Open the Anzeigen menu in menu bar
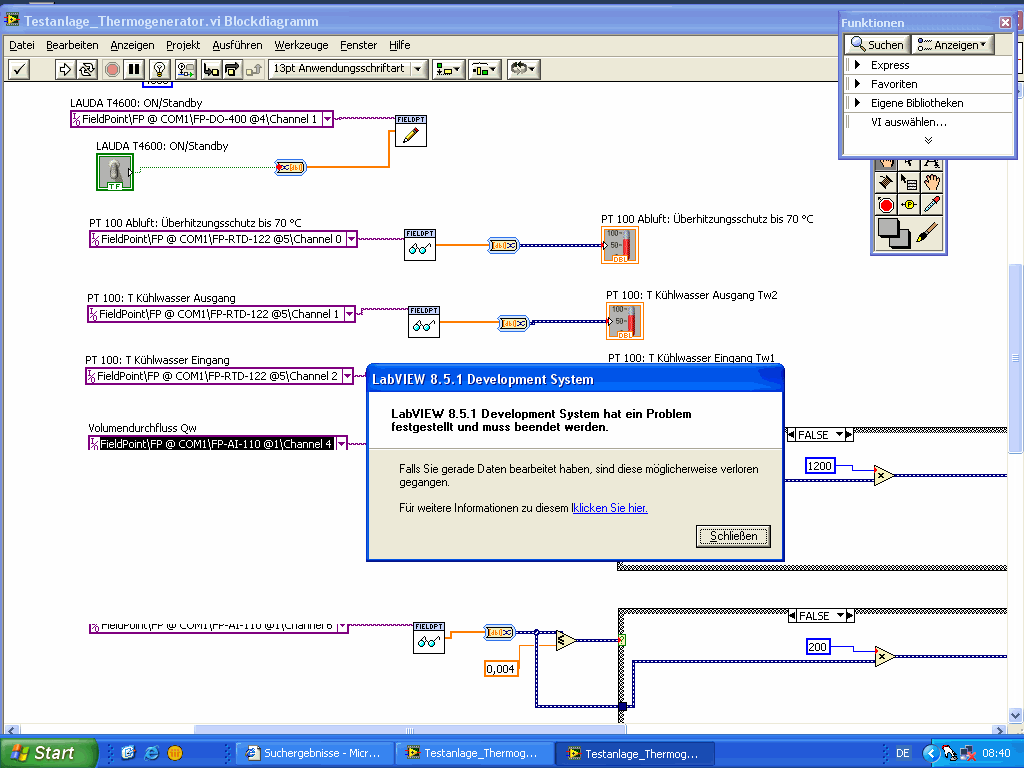This screenshot has width=1024, height=768. [133, 45]
